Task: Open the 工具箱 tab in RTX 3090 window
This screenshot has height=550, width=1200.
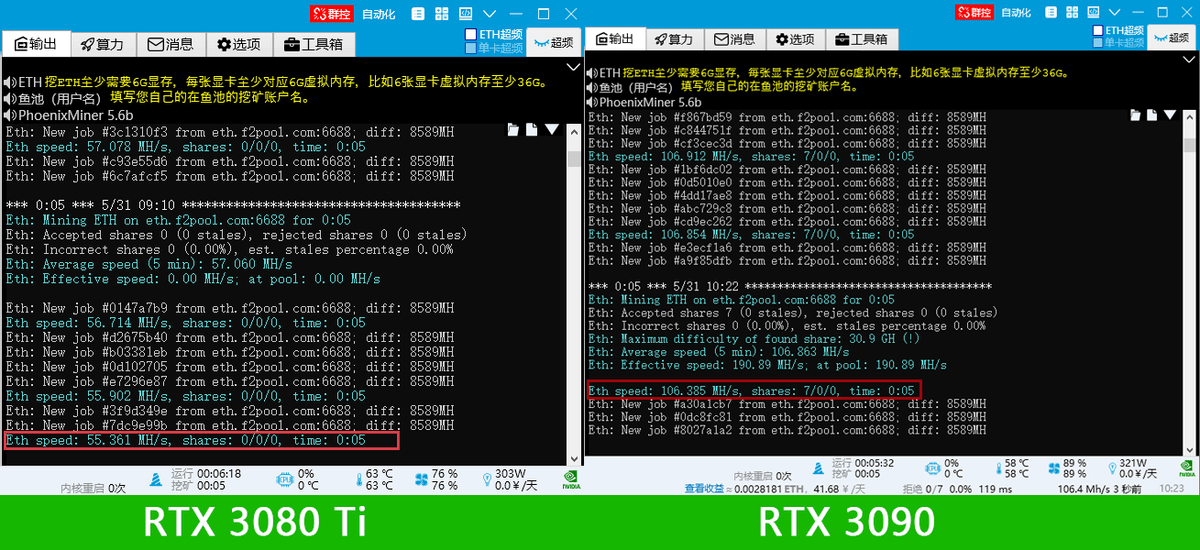Action: (x=861, y=39)
